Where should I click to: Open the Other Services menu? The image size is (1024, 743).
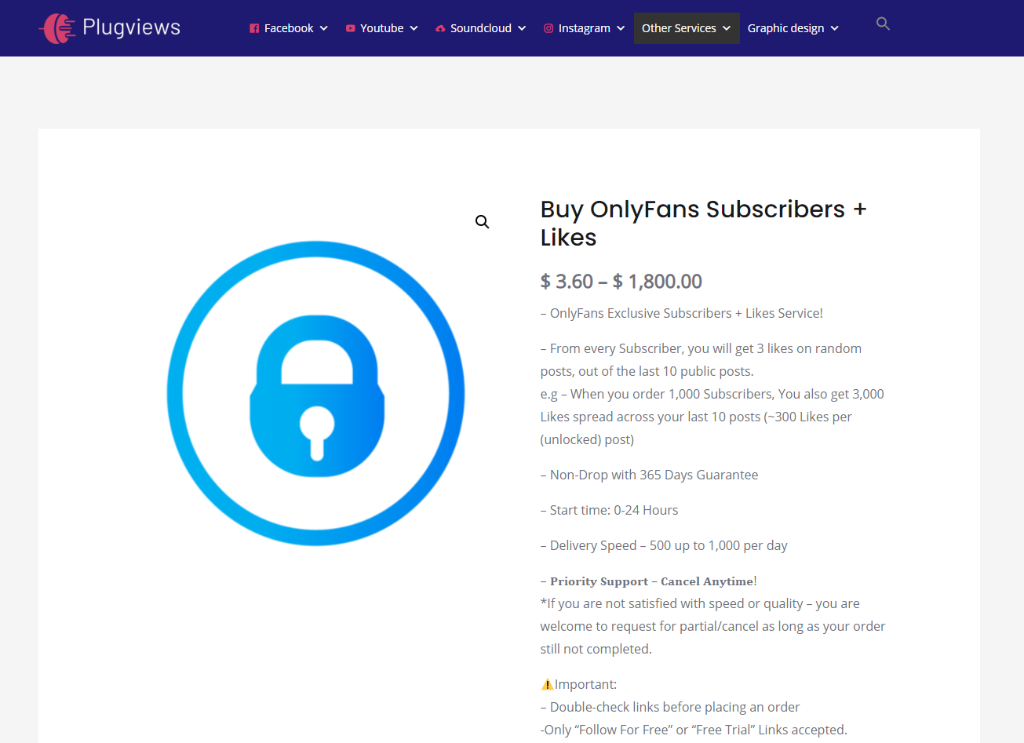pos(686,28)
